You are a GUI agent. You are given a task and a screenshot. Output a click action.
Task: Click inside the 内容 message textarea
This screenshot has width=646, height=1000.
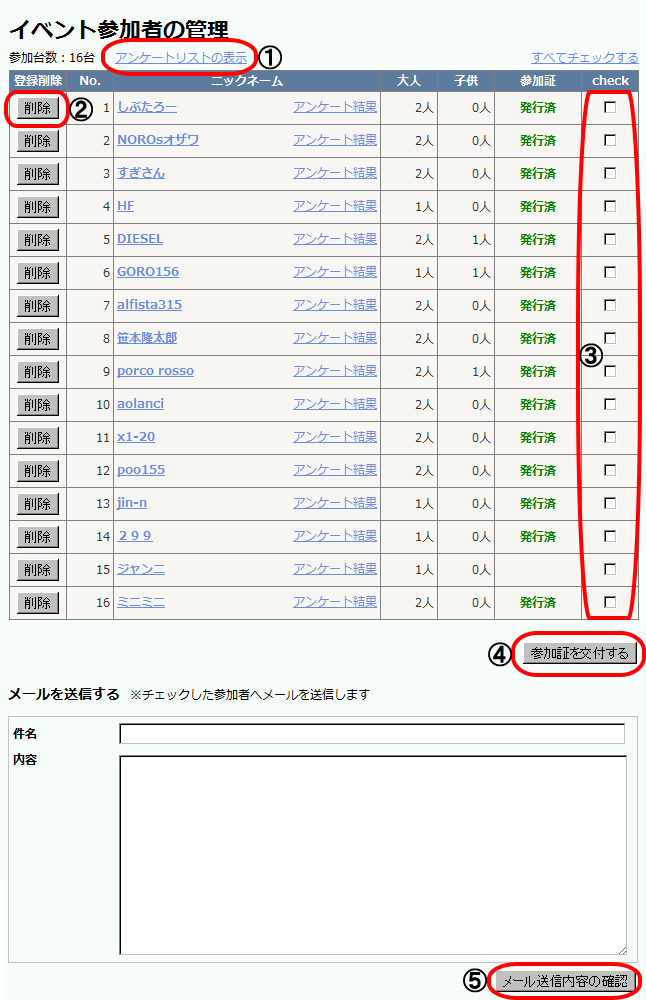pyautogui.click(x=372, y=855)
